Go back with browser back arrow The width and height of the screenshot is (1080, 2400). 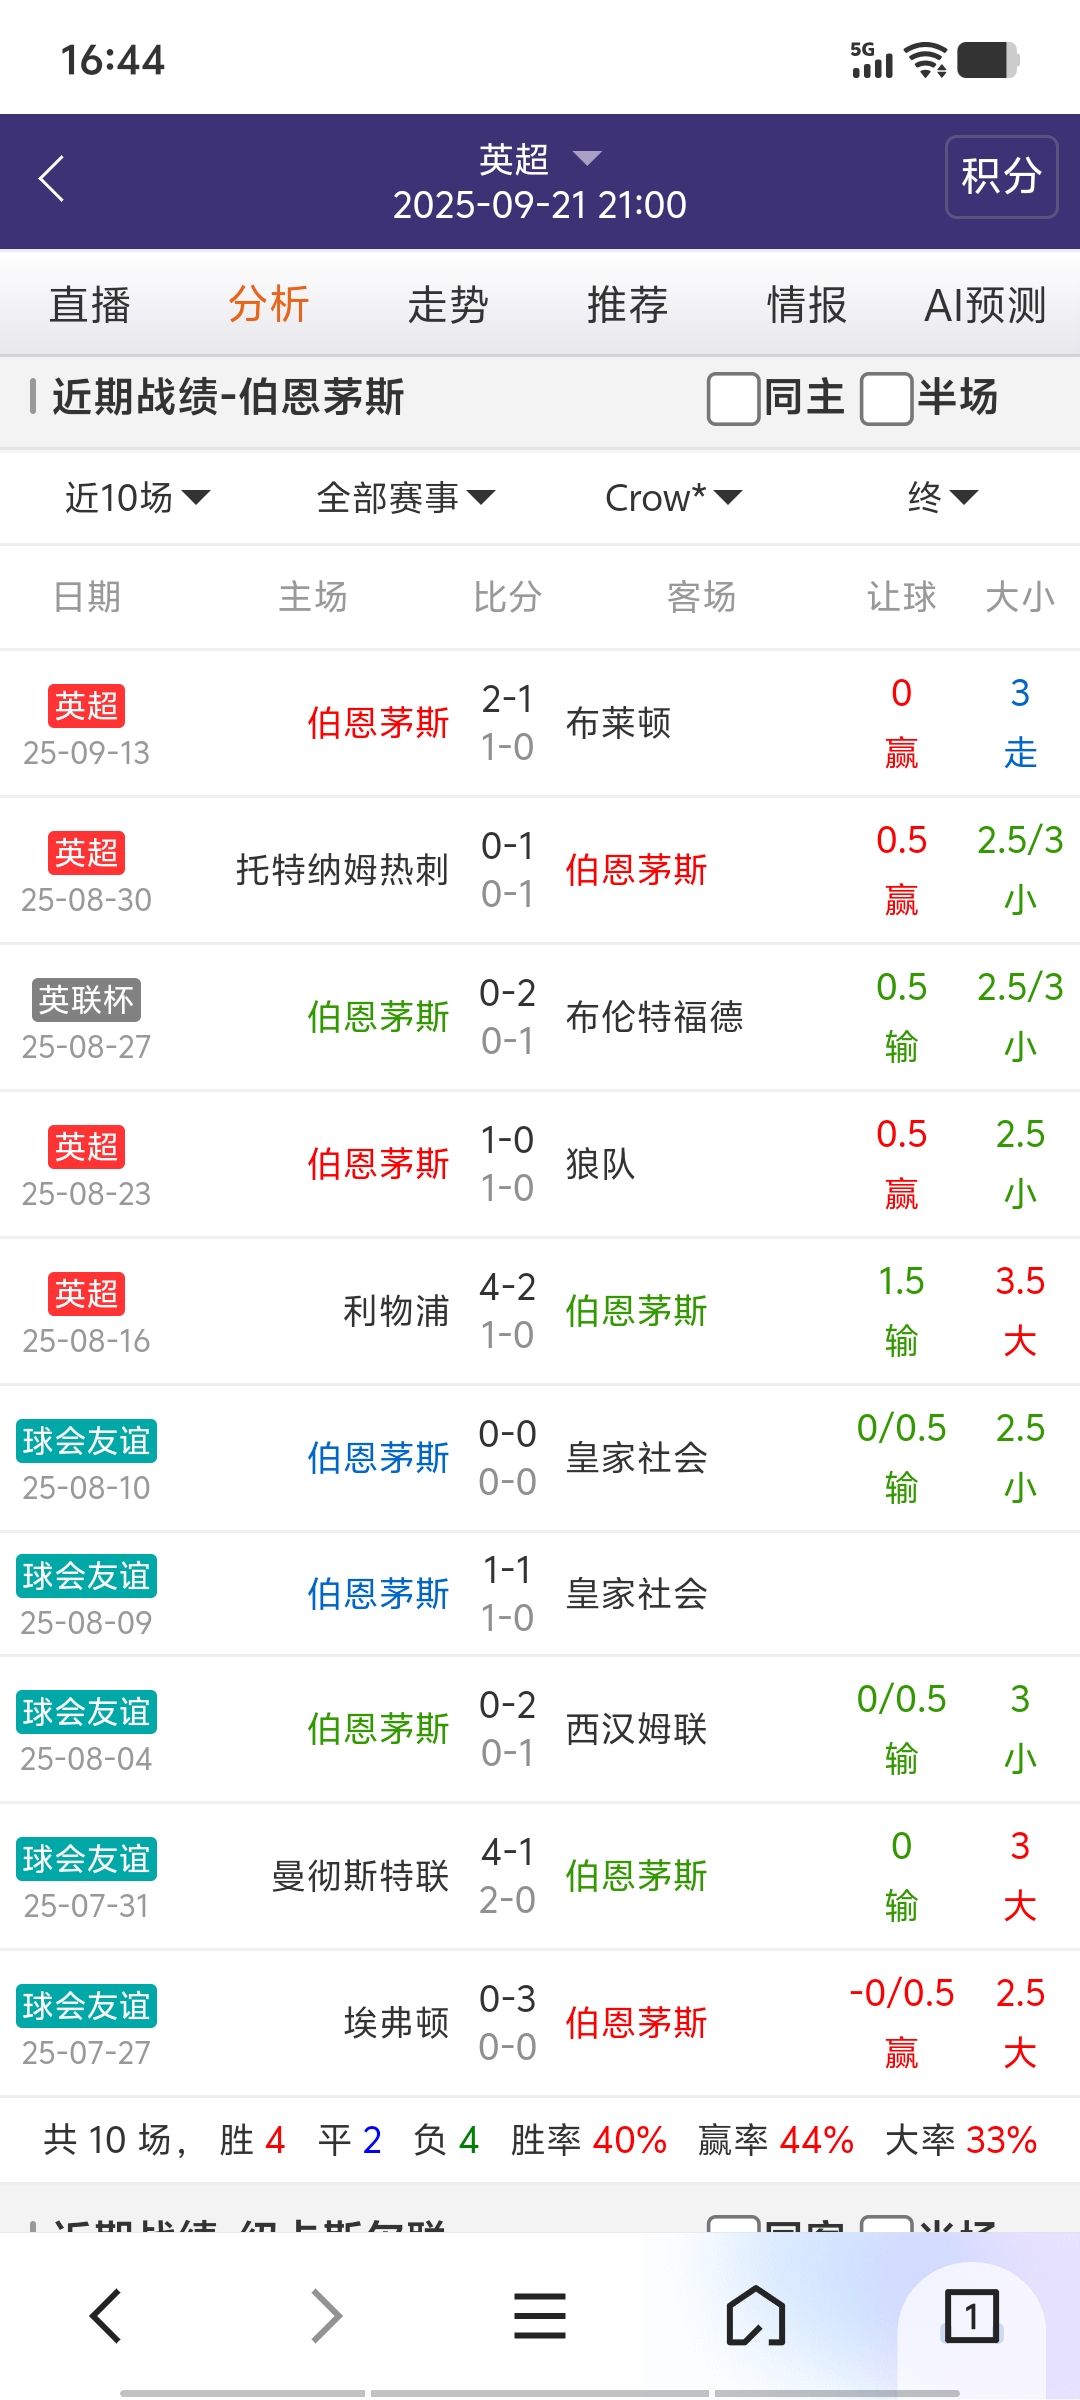[x=106, y=2316]
